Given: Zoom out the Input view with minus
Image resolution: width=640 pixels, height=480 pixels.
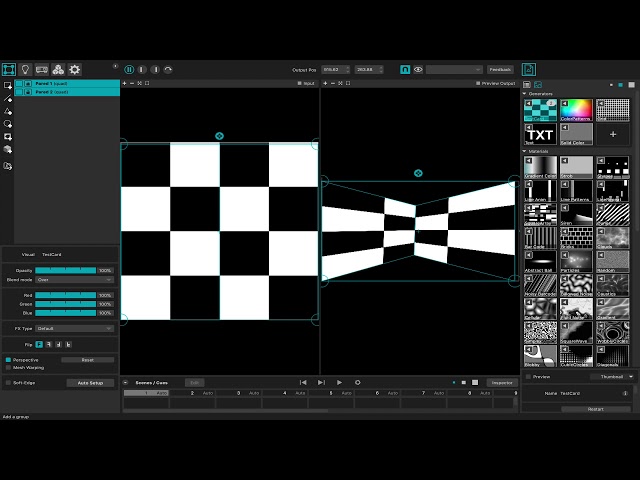Looking at the screenshot, I should click(132, 83).
